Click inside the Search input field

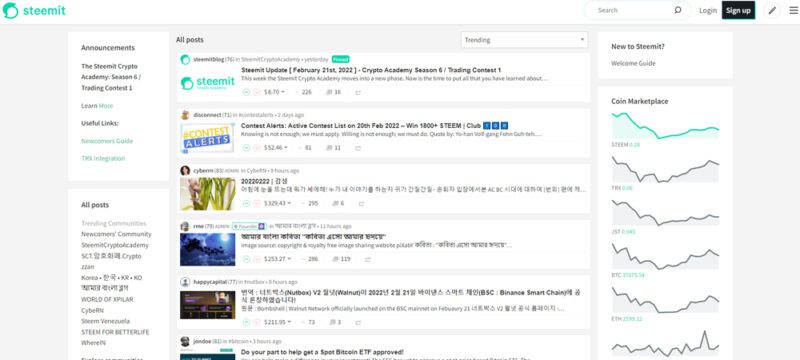[x=632, y=10]
